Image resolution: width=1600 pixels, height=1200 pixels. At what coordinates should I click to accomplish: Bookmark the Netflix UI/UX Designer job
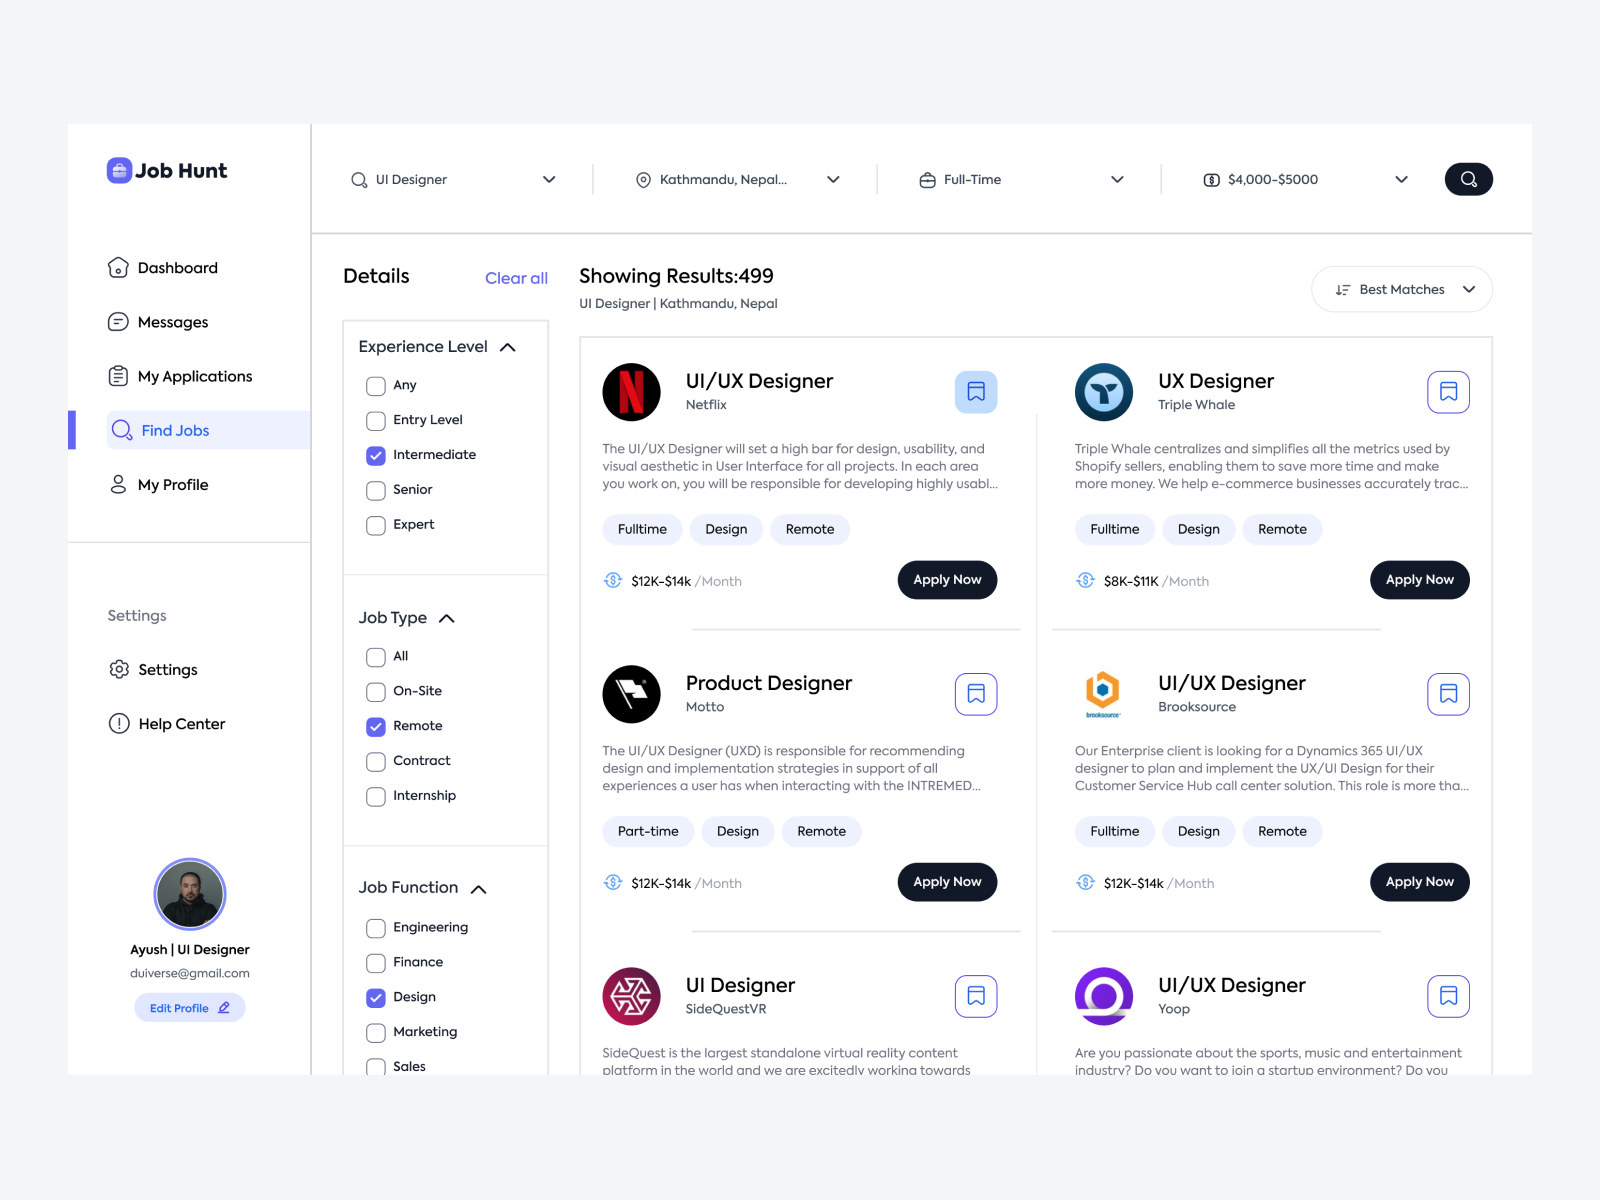976,392
